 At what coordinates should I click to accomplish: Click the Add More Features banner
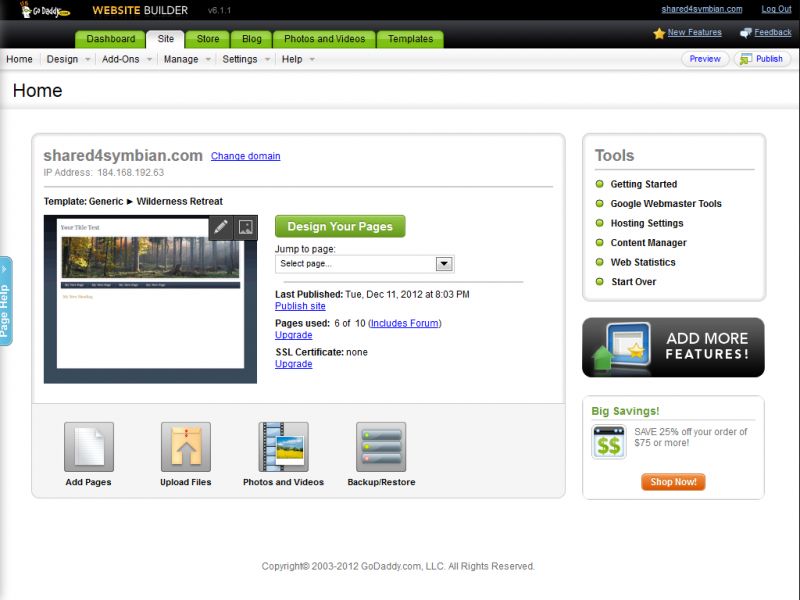673,347
